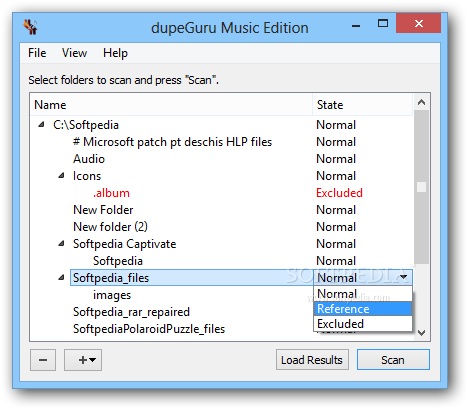Click the Normal state of Audio
This screenshot has height=409, width=468.
336,159
